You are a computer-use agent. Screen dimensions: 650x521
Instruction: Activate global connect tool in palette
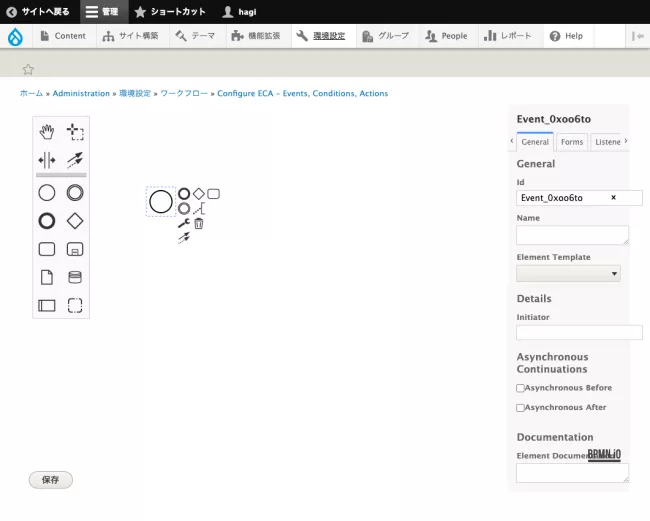pyautogui.click(x=75, y=160)
